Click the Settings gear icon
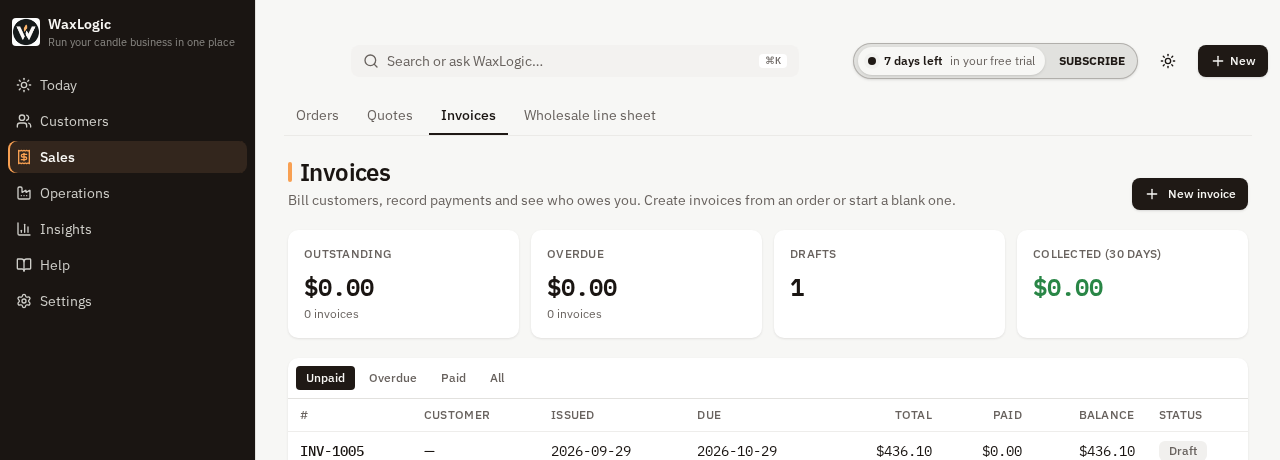This screenshot has height=460, width=1280. (x=24, y=301)
